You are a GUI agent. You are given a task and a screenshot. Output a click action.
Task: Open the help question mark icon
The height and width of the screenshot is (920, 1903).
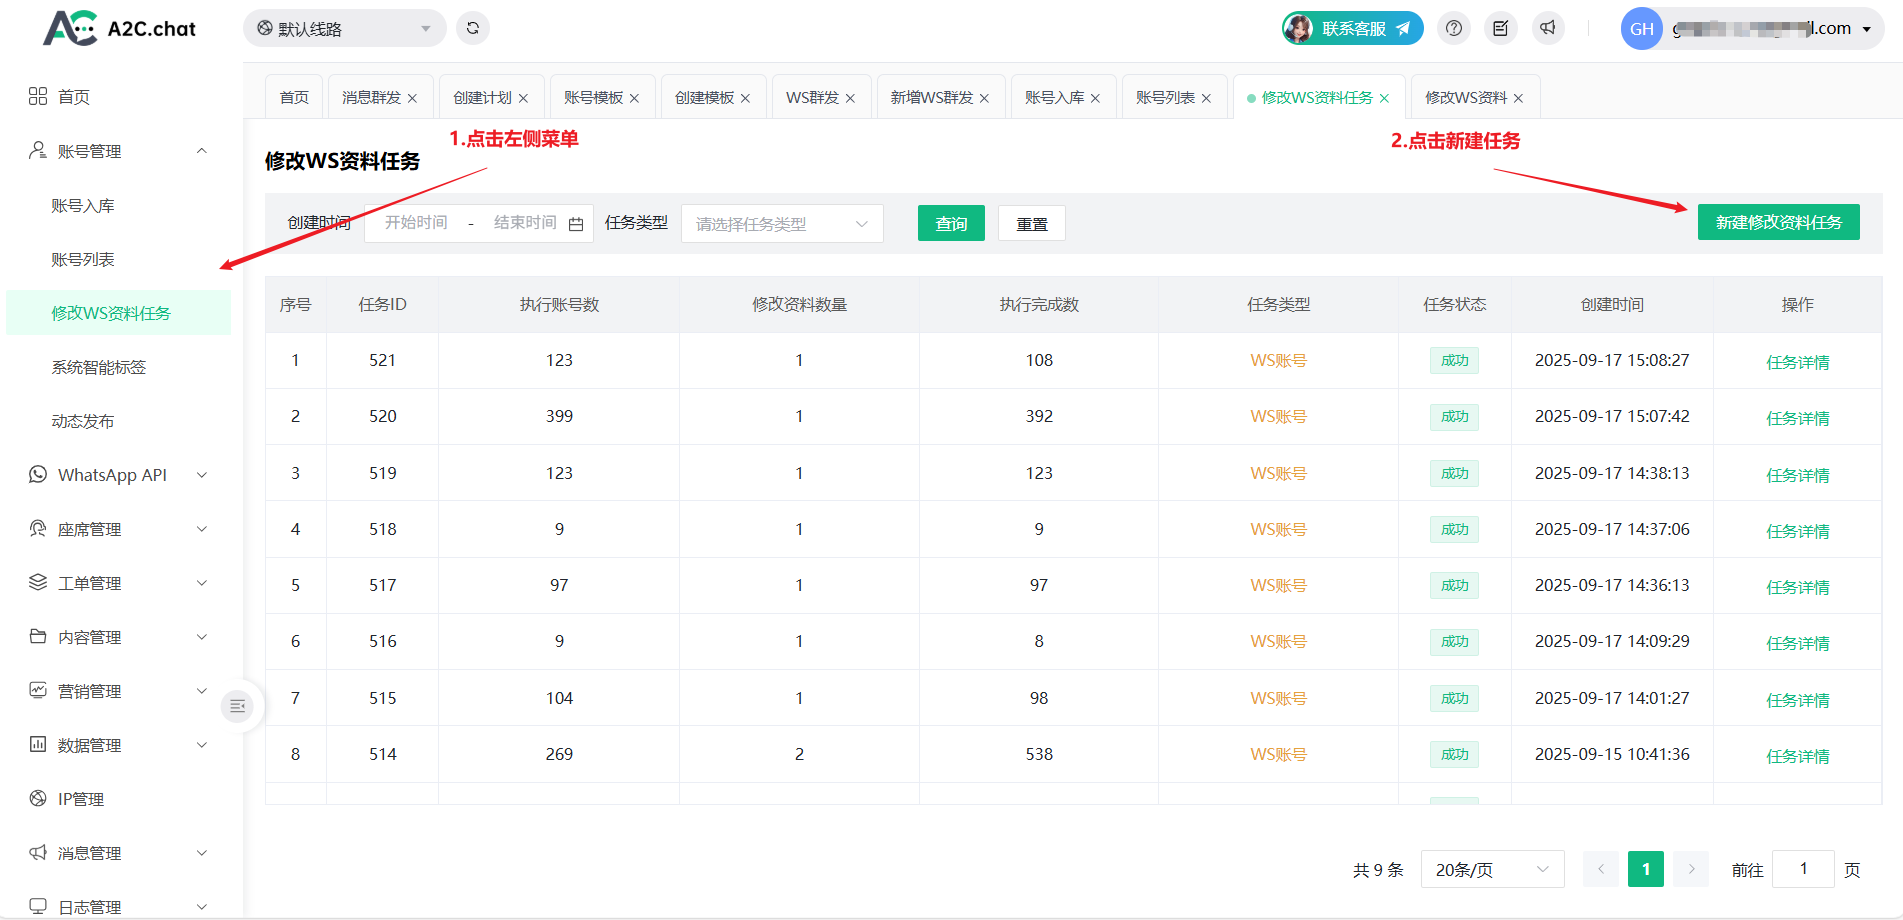[1454, 28]
